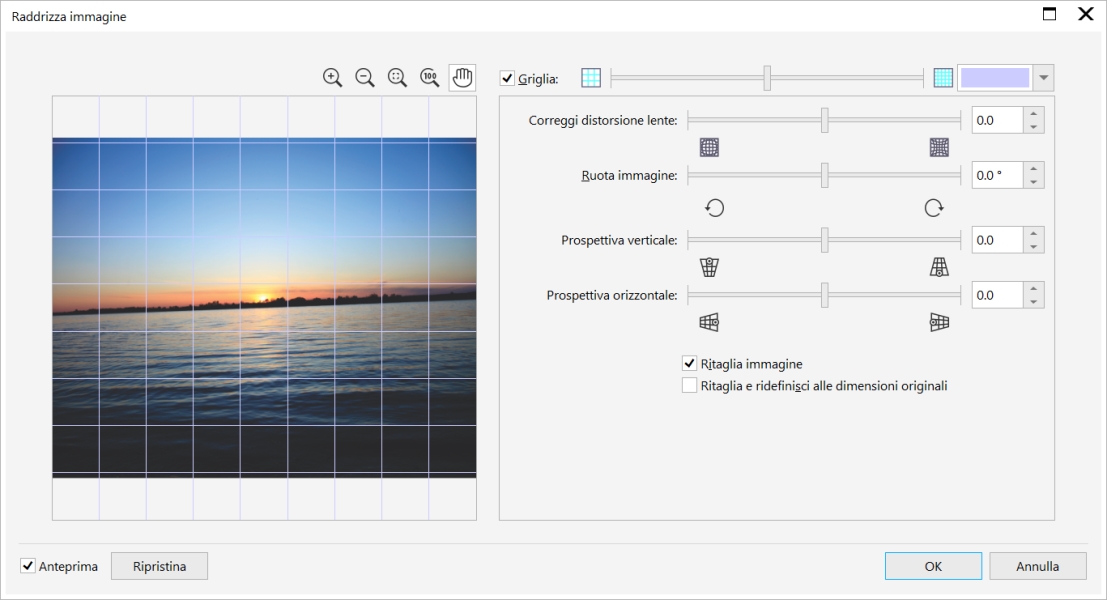
Task: Toggle the Anteprima checkbox
Action: coord(27,566)
